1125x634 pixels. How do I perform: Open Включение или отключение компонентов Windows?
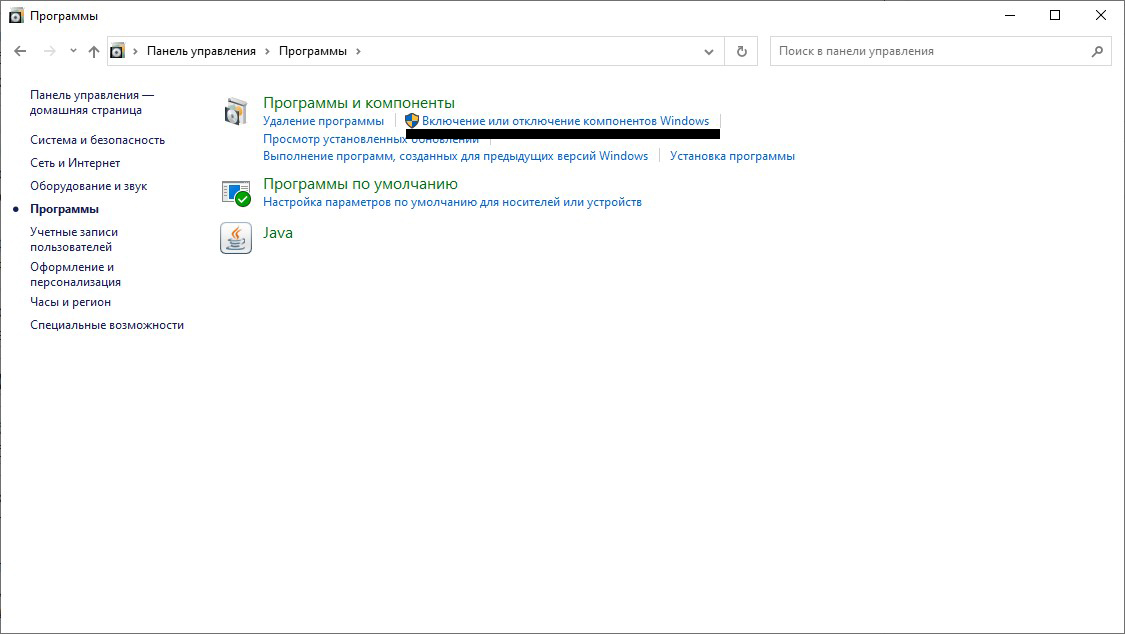565,121
